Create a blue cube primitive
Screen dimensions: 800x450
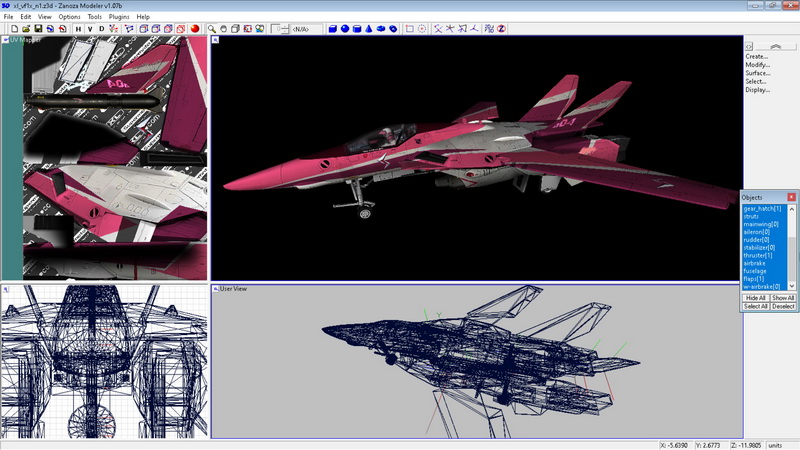pyautogui.click(x=333, y=29)
